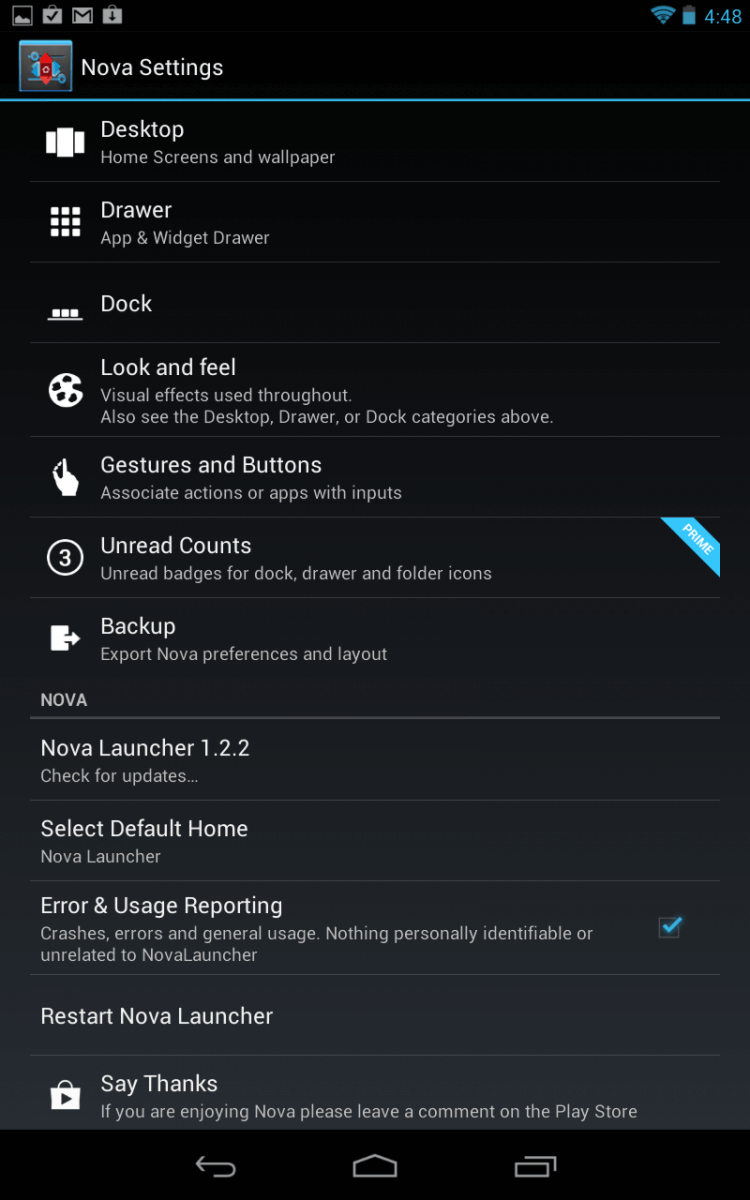Tap the Android back navigation button
This screenshot has width=750, height=1200.
pyautogui.click(x=215, y=1166)
